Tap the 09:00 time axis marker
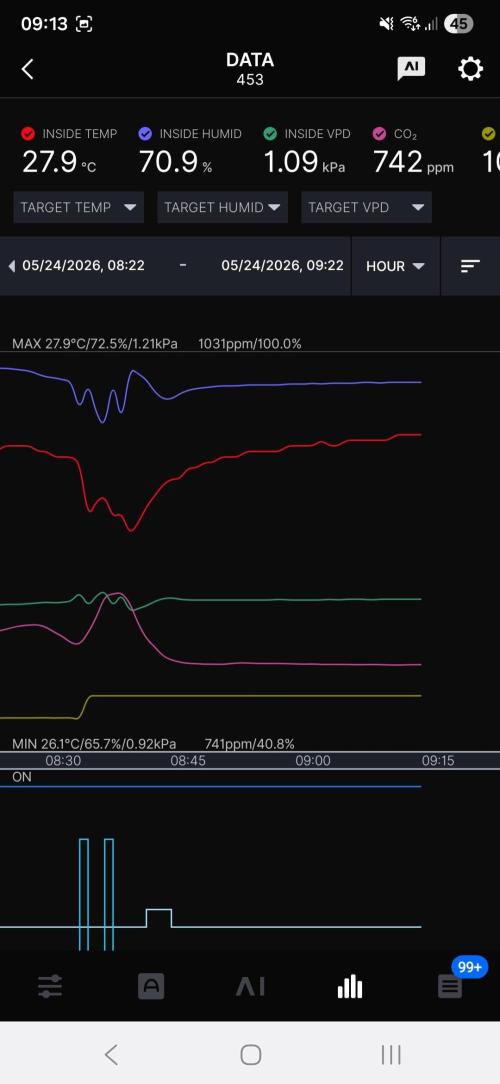The height and width of the screenshot is (1084, 500). coord(313,760)
